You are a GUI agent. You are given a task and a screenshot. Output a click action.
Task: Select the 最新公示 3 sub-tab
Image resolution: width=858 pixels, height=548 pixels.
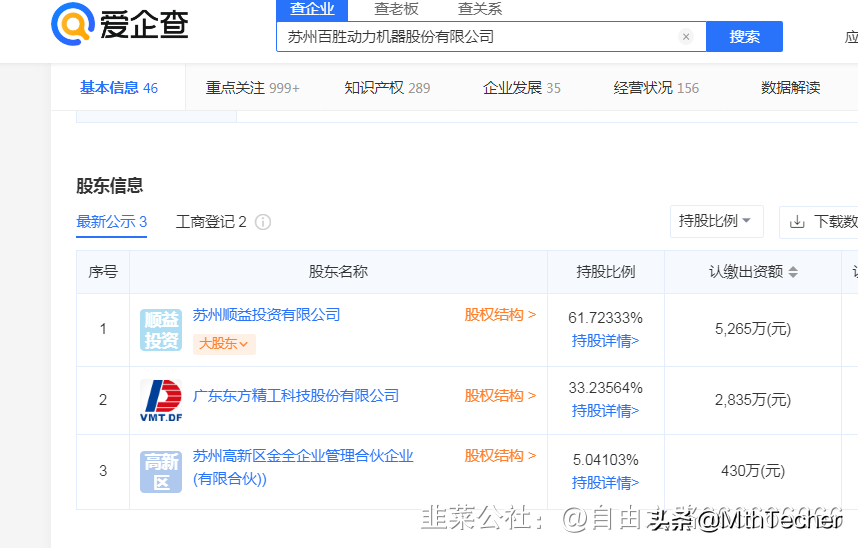112,222
